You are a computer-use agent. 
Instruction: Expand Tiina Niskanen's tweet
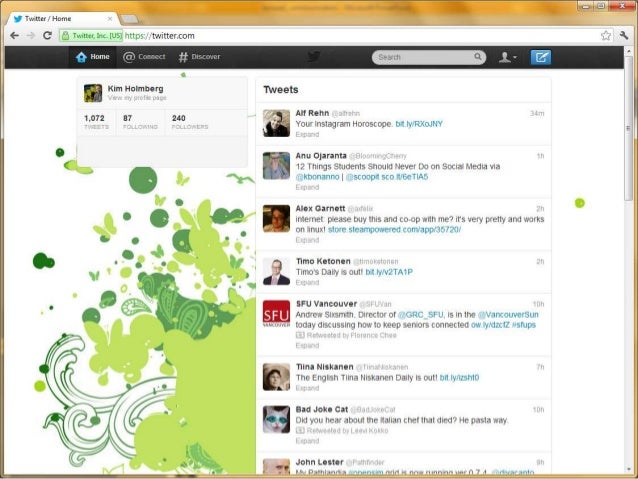point(307,388)
